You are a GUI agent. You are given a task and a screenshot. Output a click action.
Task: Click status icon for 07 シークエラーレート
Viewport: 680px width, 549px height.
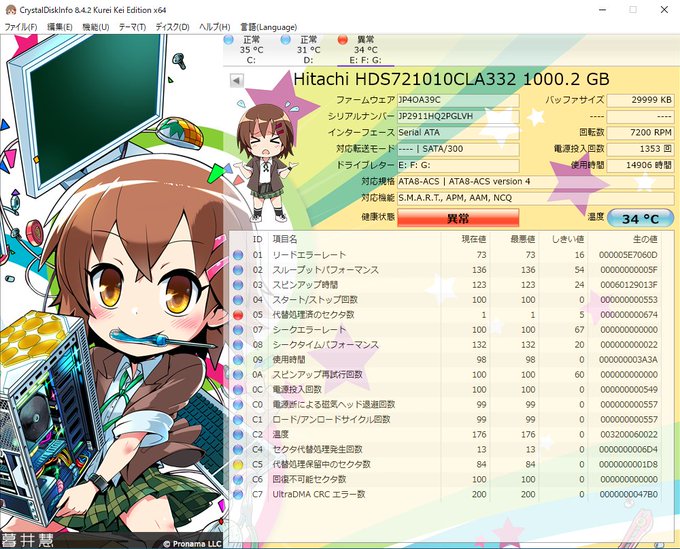(x=238, y=330)
